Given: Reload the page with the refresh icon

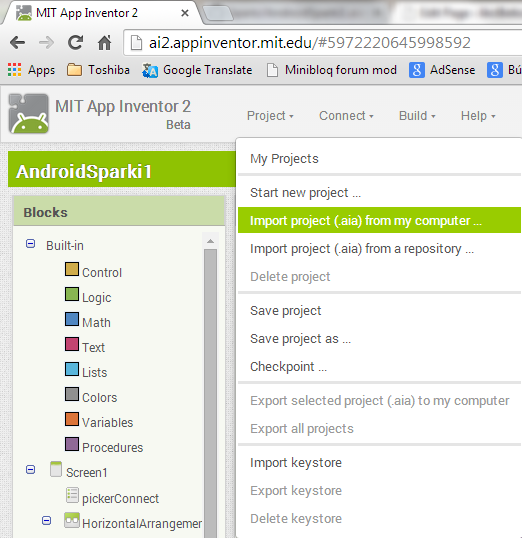Looking at the screenshot, I should [76, 43].
